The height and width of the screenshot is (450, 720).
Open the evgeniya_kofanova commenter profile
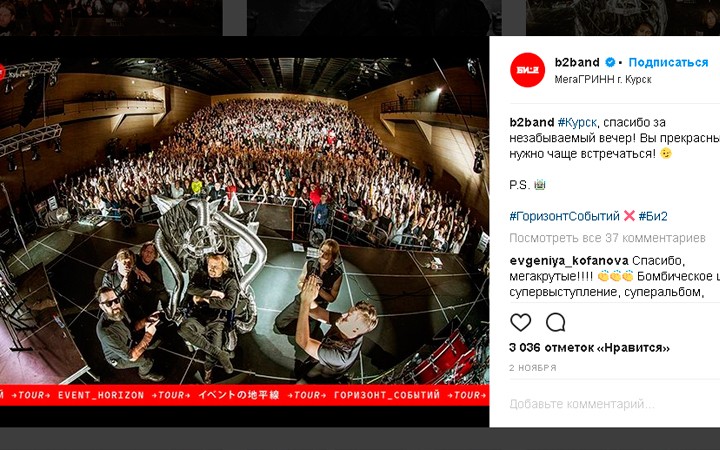coord(569,261)
